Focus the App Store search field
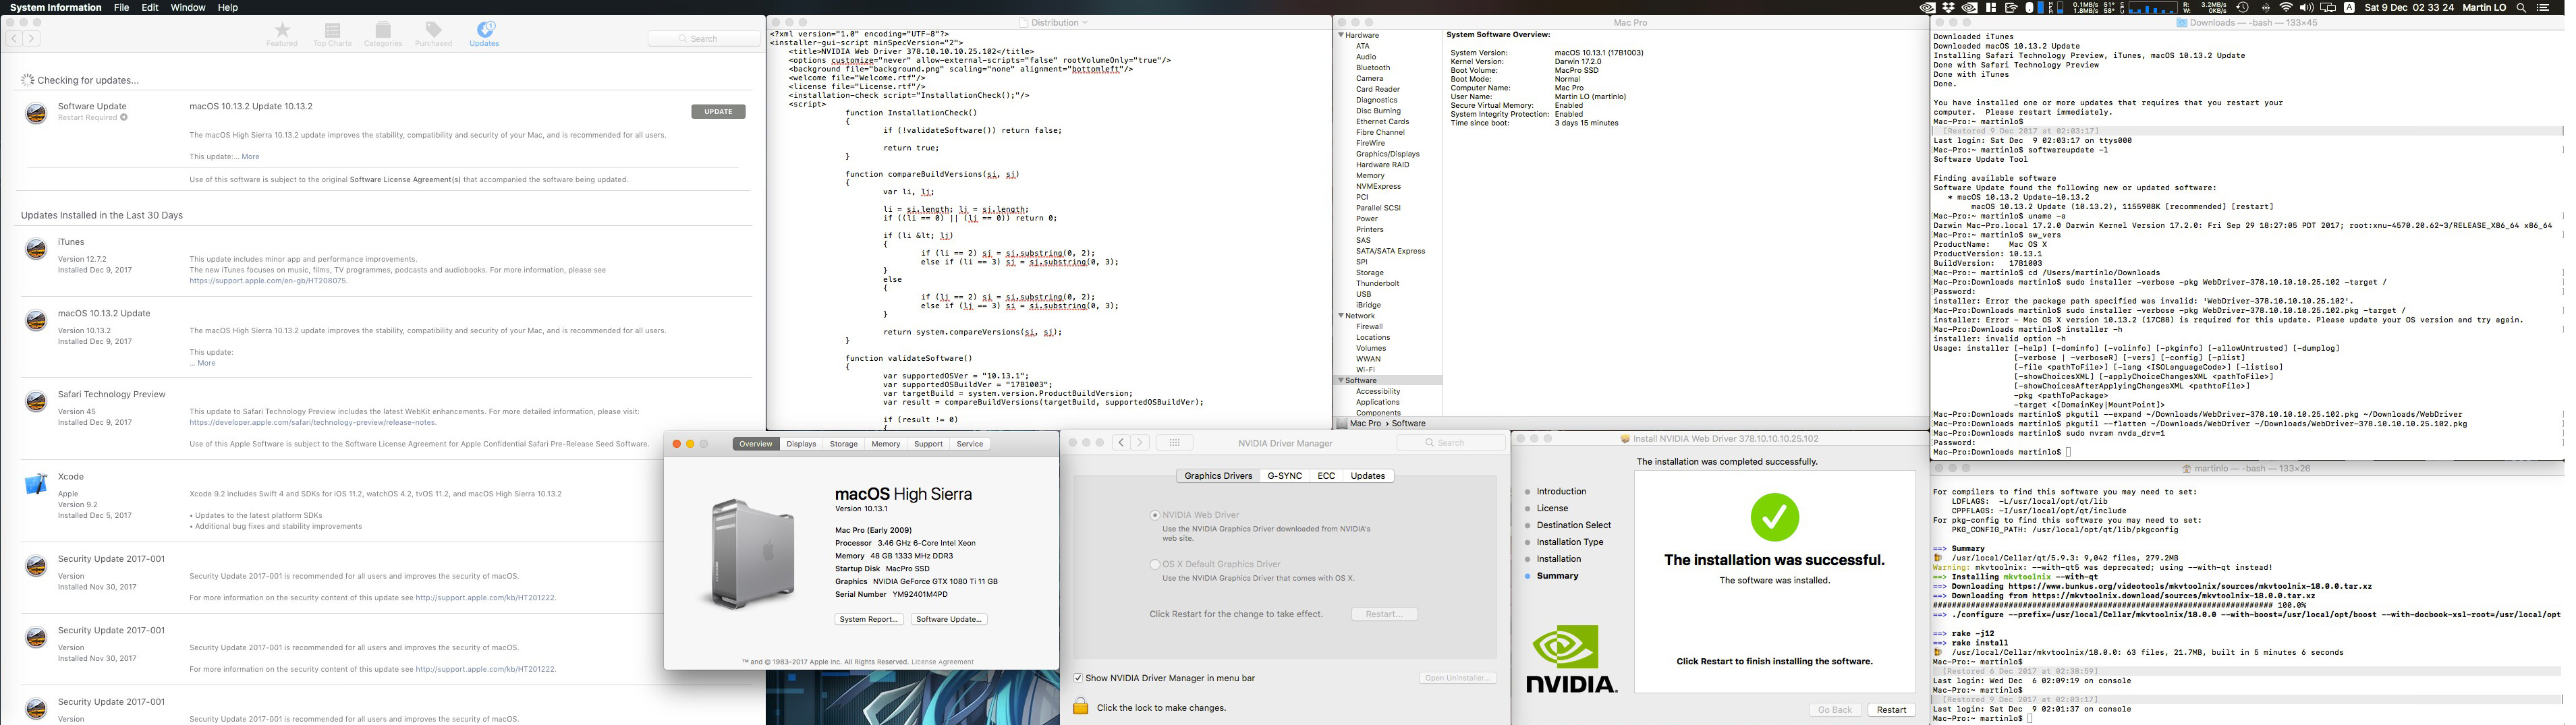The height and width of the screenshot is (725, 2576). (704, 38)
